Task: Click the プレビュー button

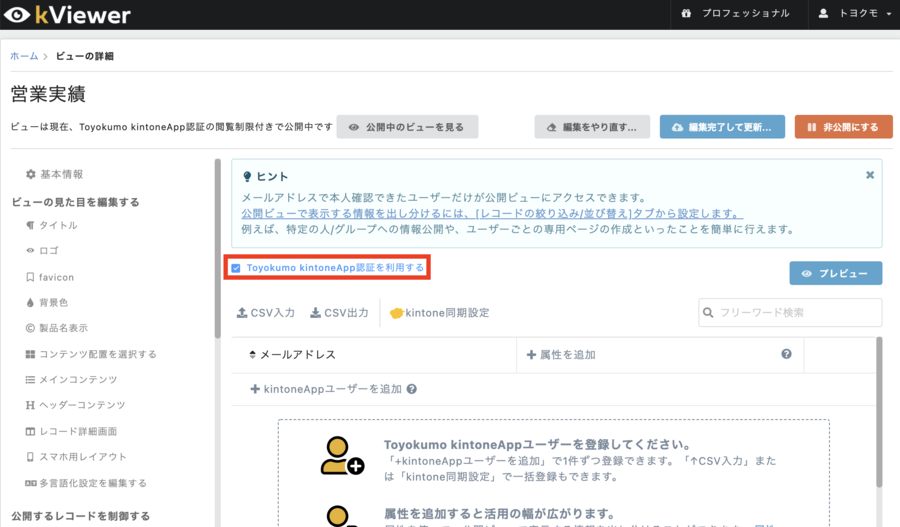Action: tap(836, 273)
